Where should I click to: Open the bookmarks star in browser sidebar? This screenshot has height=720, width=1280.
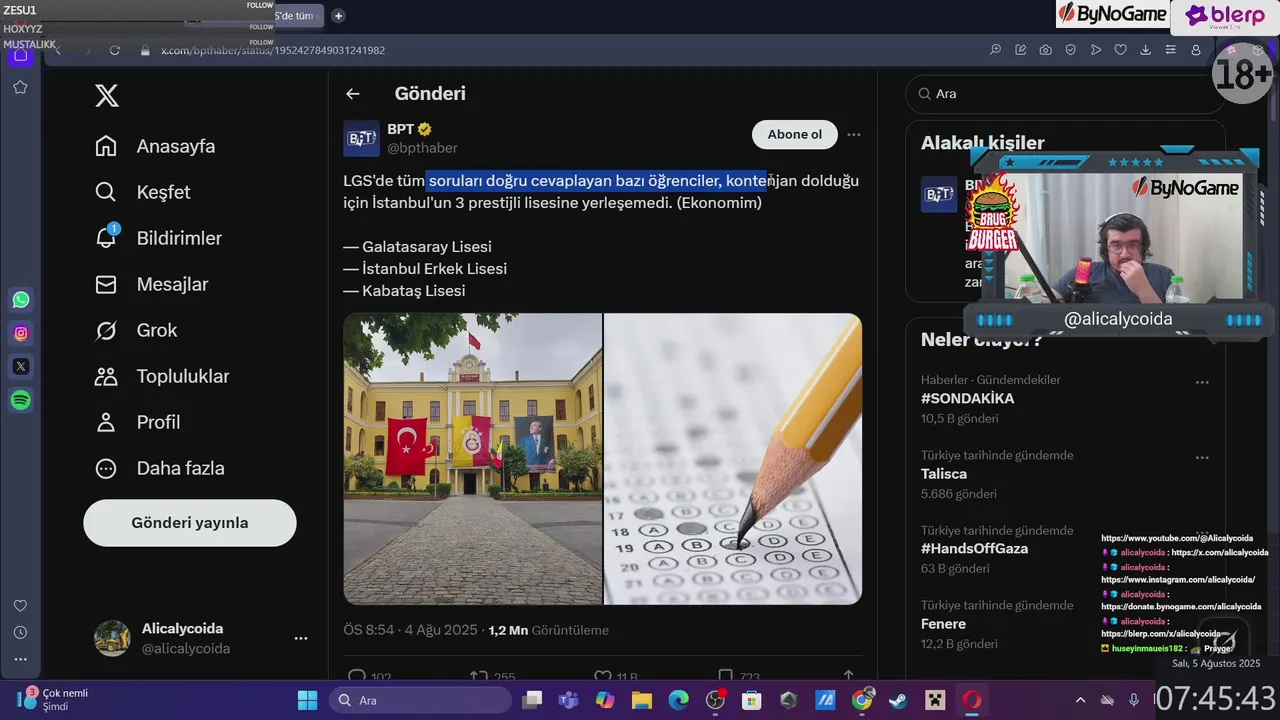20,88
